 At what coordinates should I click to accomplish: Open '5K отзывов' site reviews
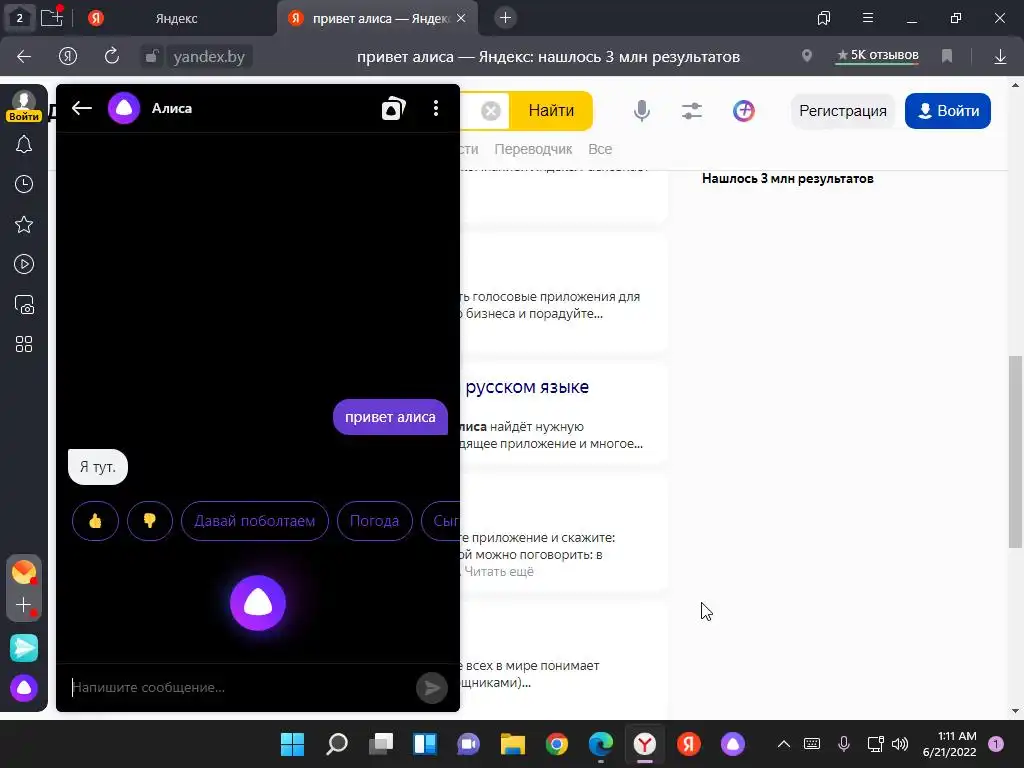tap(878, 56)
